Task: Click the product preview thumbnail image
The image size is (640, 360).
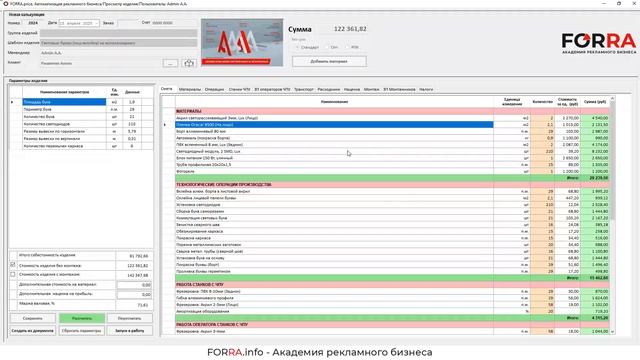Action: (x=242, y=42)
